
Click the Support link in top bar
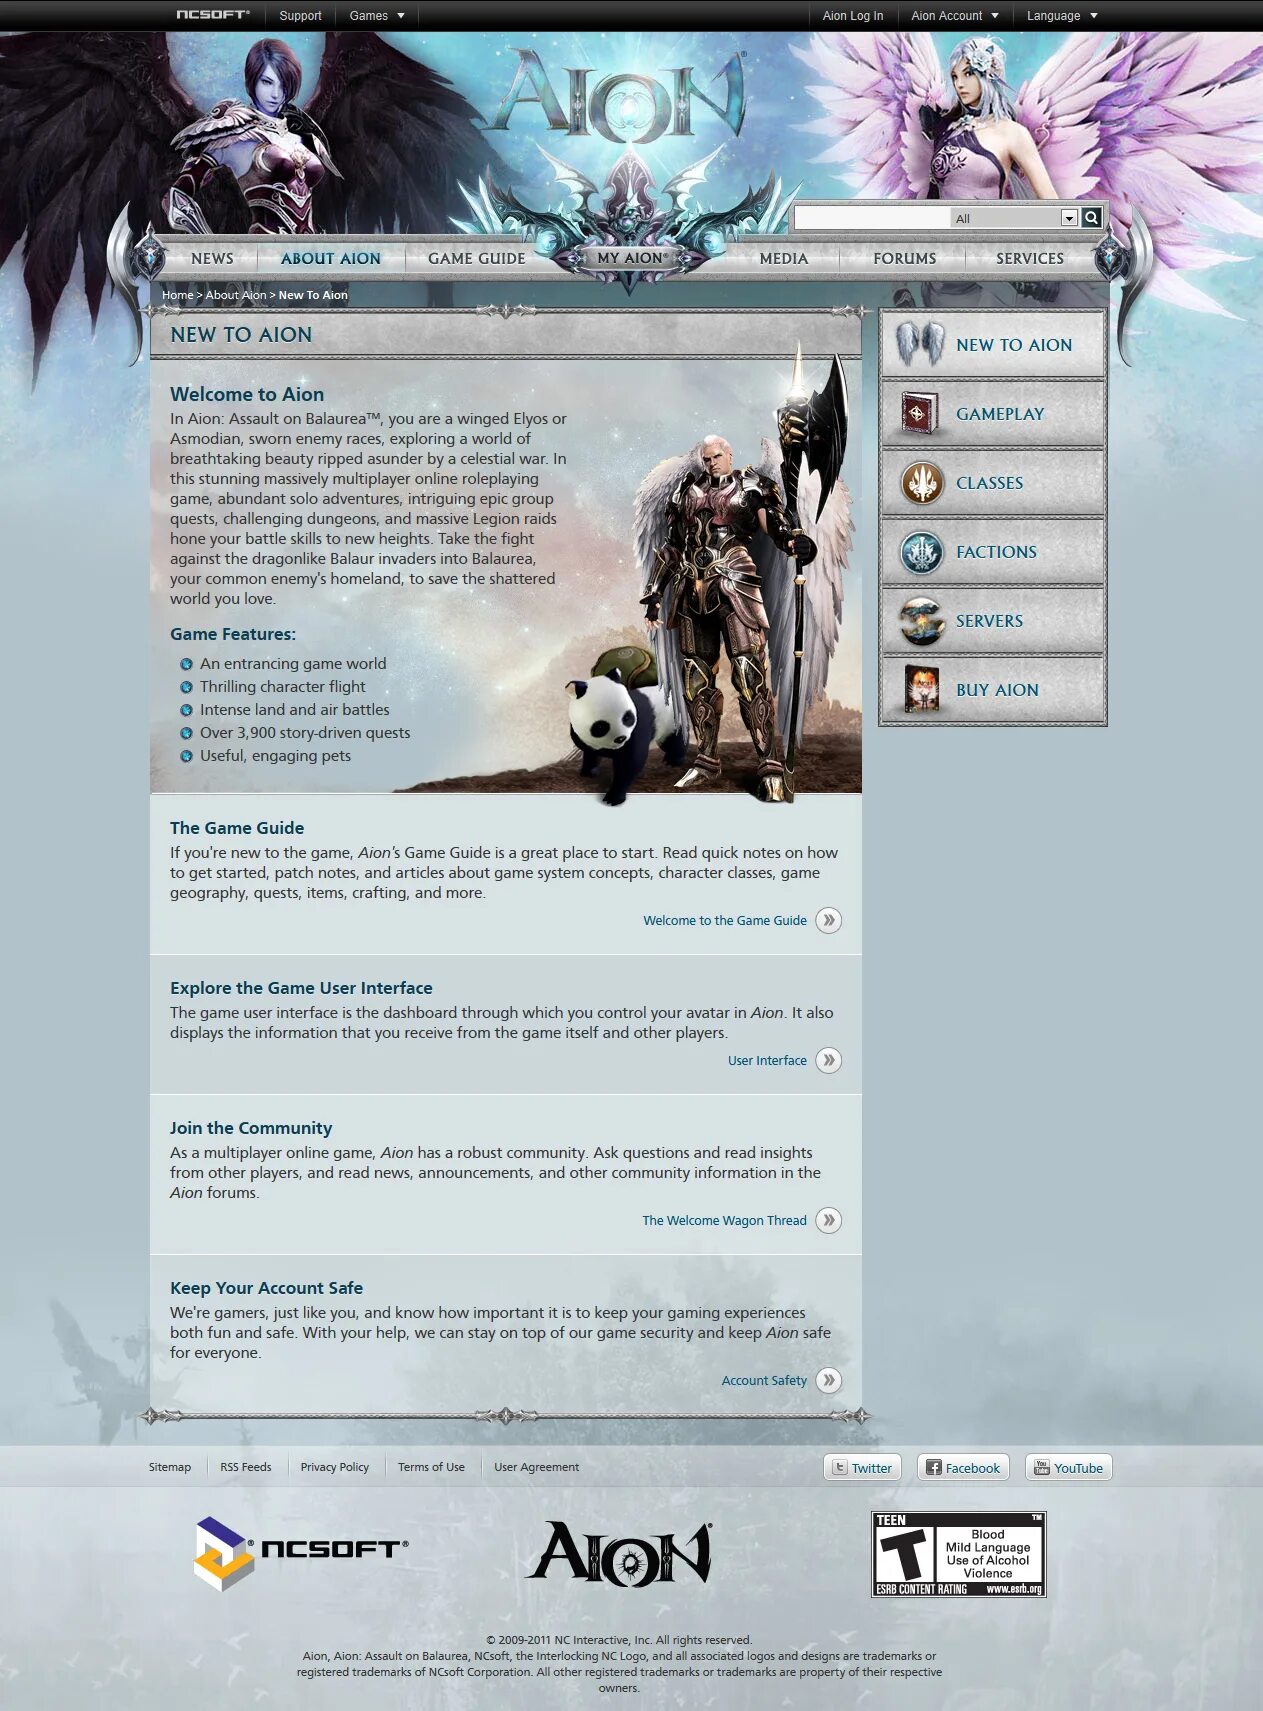click(300, 15)
